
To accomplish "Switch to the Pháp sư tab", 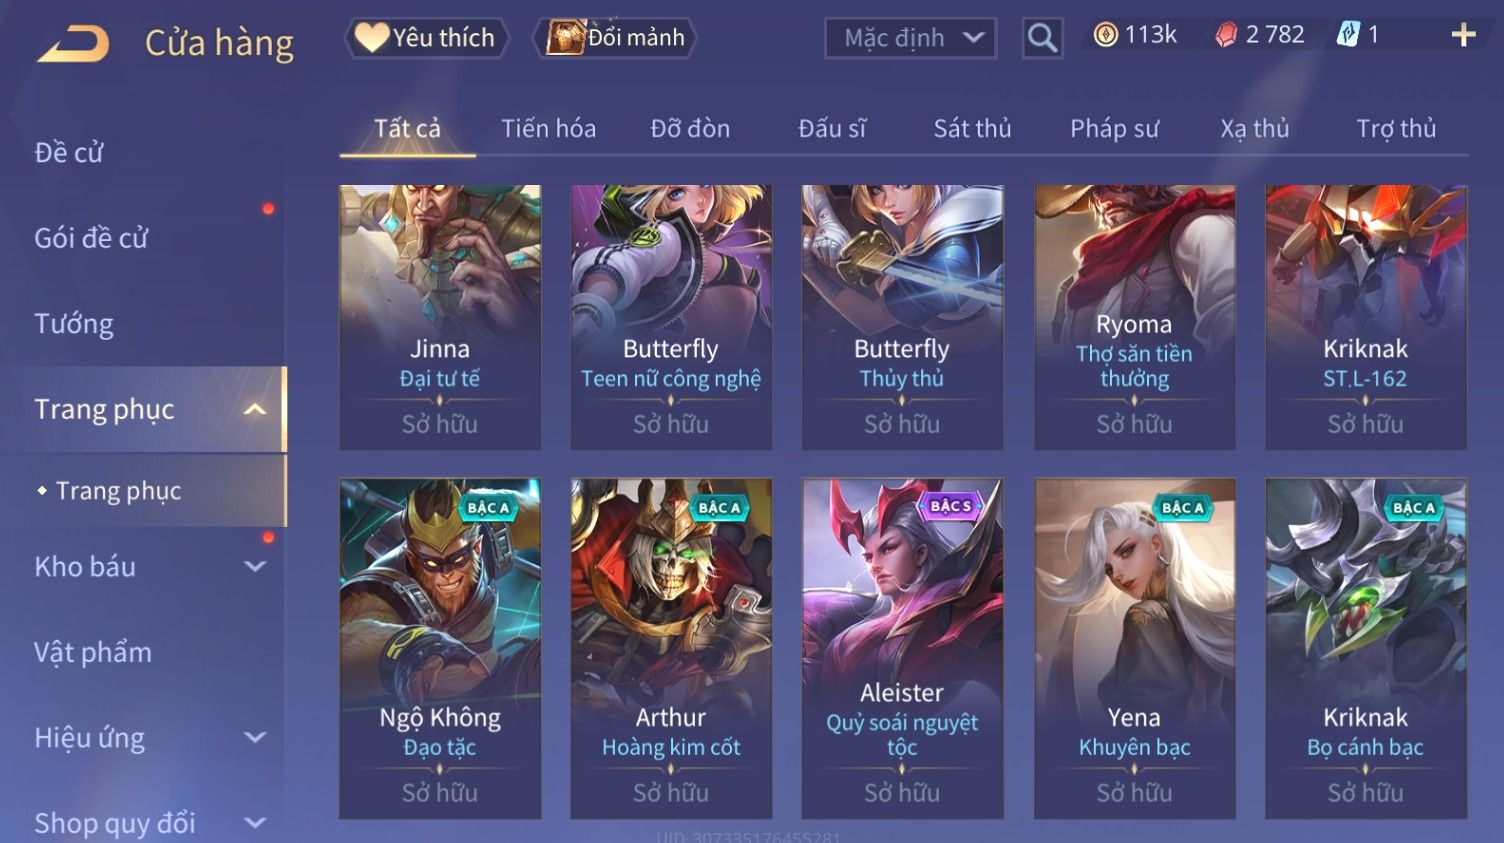I will [x=1114, y=128].
